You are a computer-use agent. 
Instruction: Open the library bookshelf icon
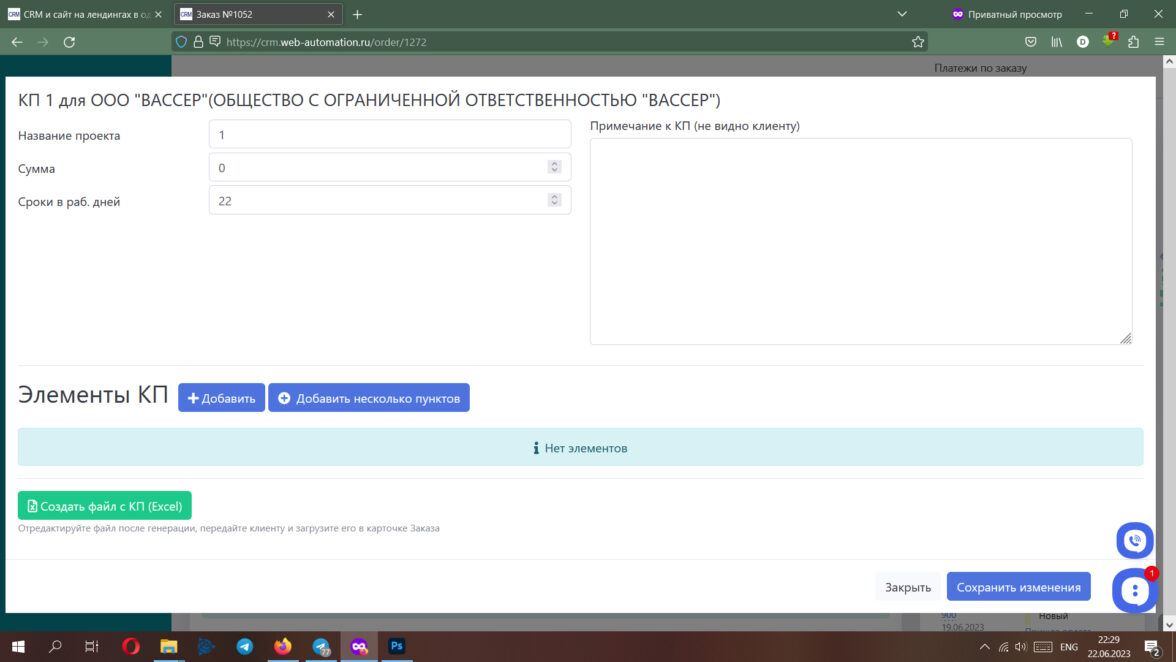click(1056, 42)
